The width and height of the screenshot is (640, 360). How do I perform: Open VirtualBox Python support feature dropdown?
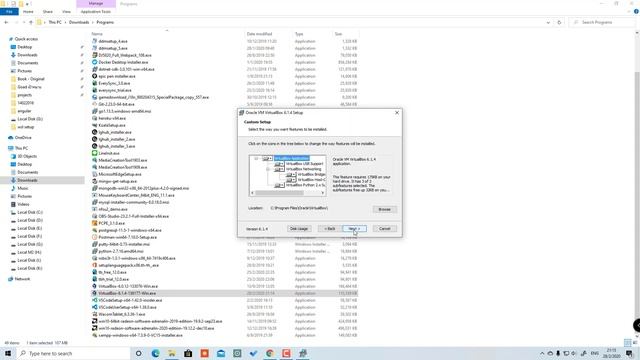(279, 185)
